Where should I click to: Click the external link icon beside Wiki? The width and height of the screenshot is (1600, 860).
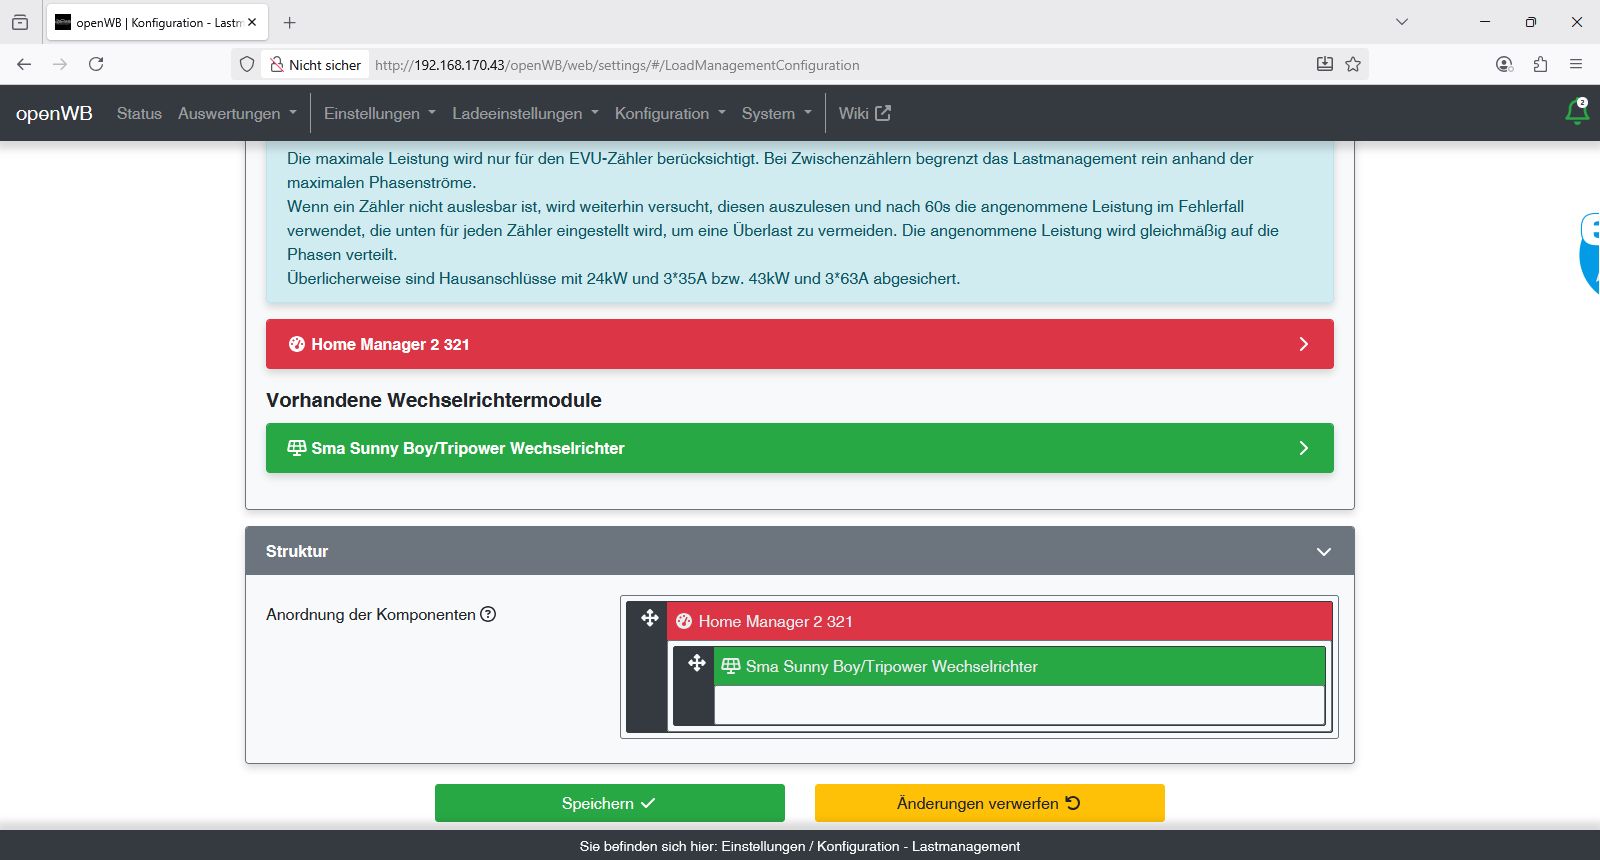pyautogui.click(x=883, y=113)
